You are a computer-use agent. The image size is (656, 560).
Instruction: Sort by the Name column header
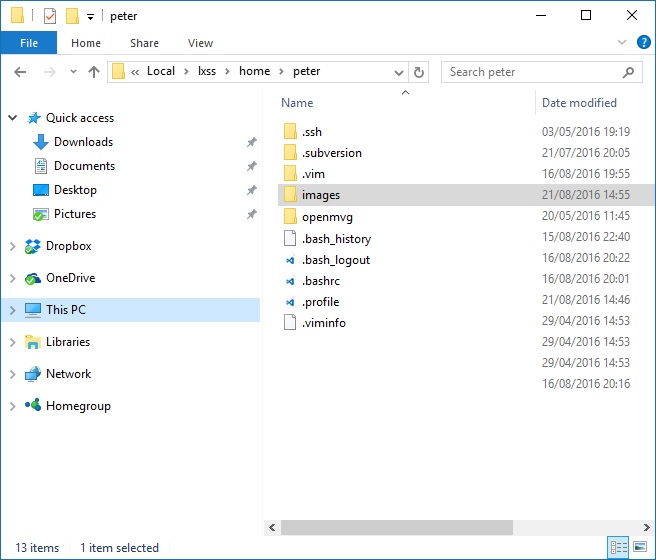[297, 103]
